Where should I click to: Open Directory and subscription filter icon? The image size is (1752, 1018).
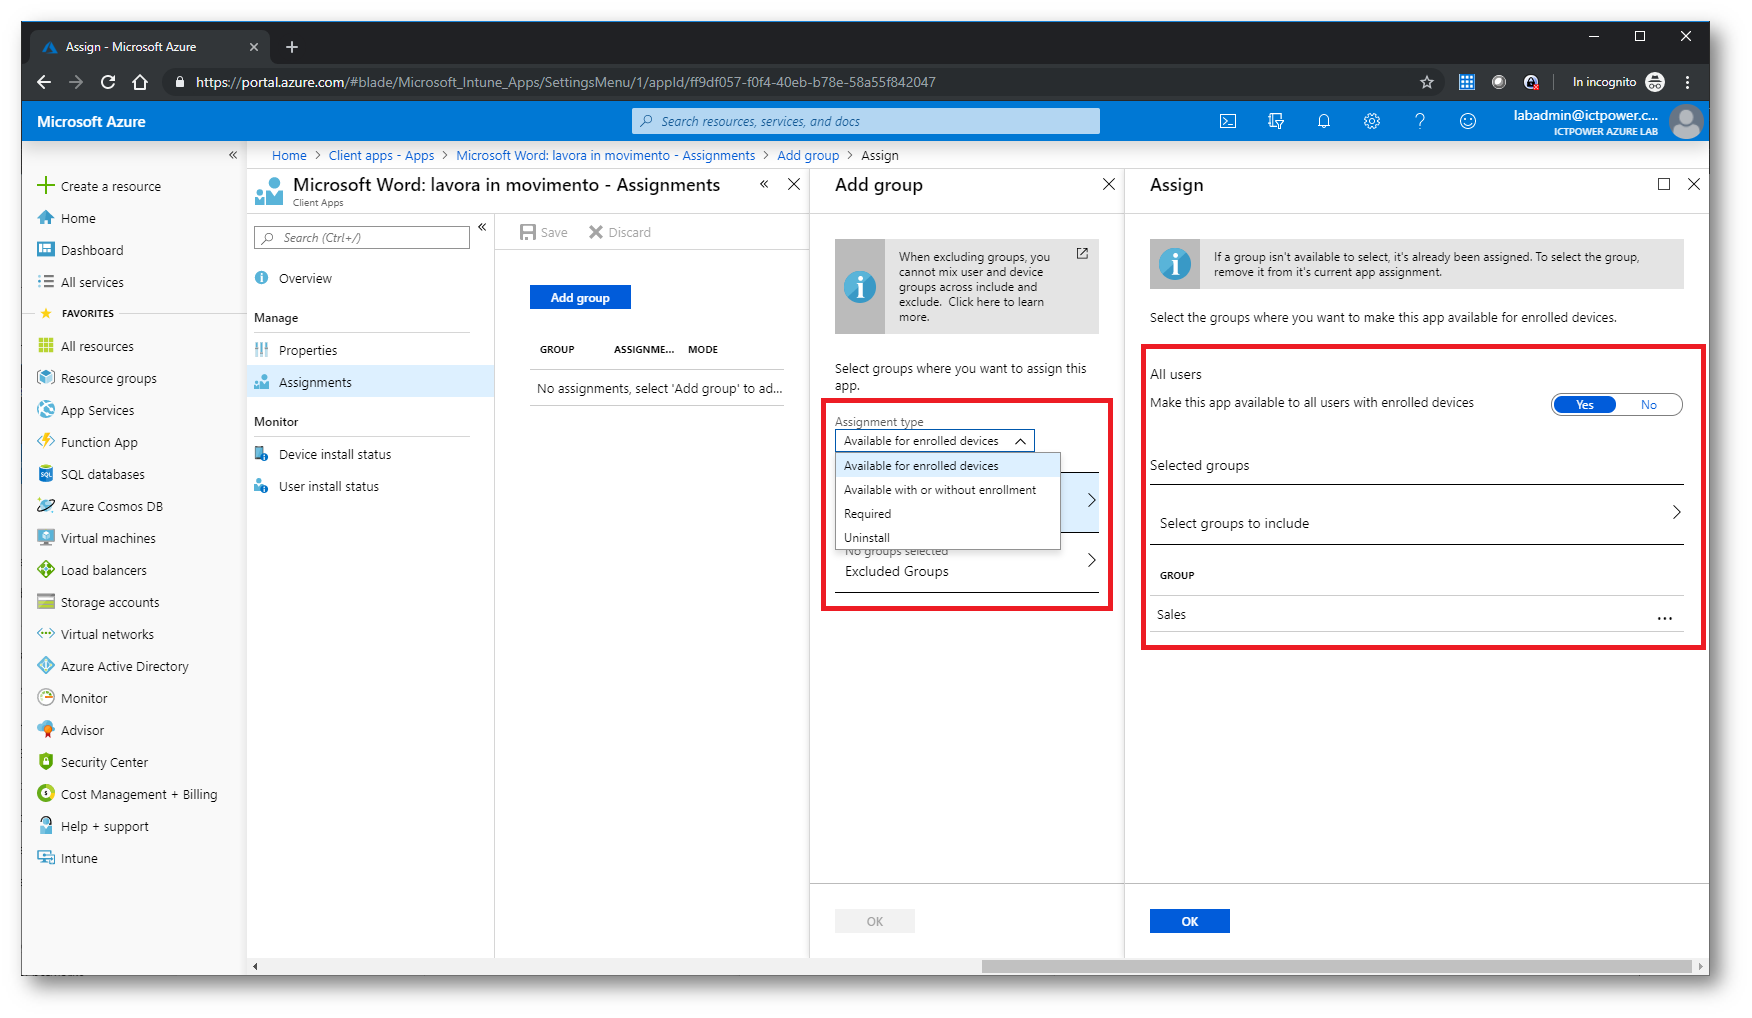coord(1276,121)
